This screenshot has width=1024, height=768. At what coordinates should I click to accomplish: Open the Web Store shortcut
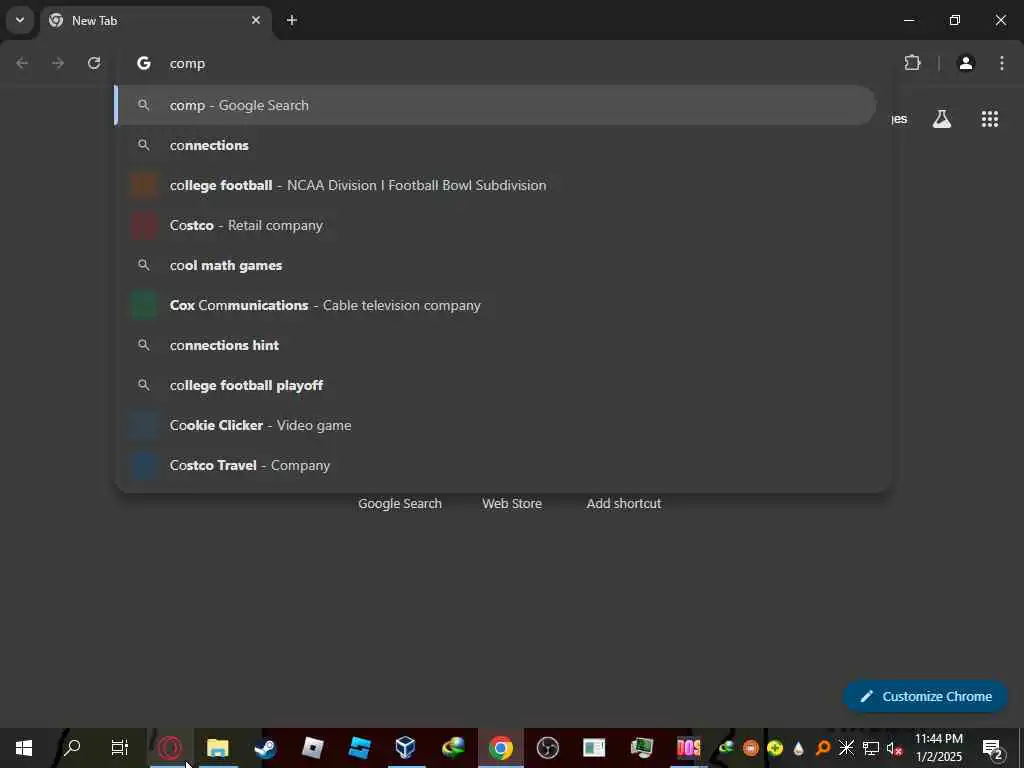point(512,504)
